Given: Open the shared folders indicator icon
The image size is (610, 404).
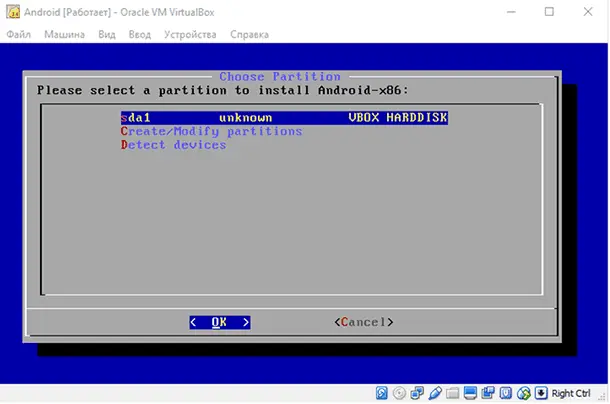Looking at the screenshot, I should (451, 391).
